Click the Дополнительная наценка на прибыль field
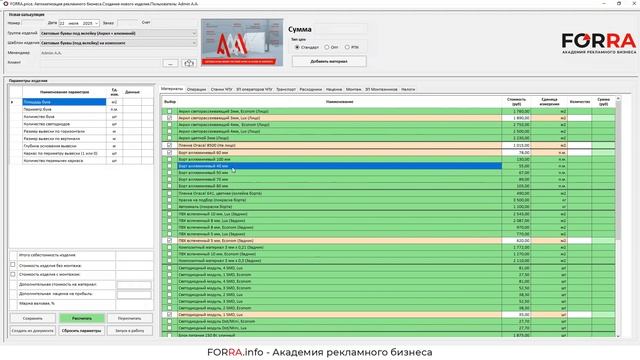Image resolution: width=640 pixels, height=360 pixels. (134, 294)
